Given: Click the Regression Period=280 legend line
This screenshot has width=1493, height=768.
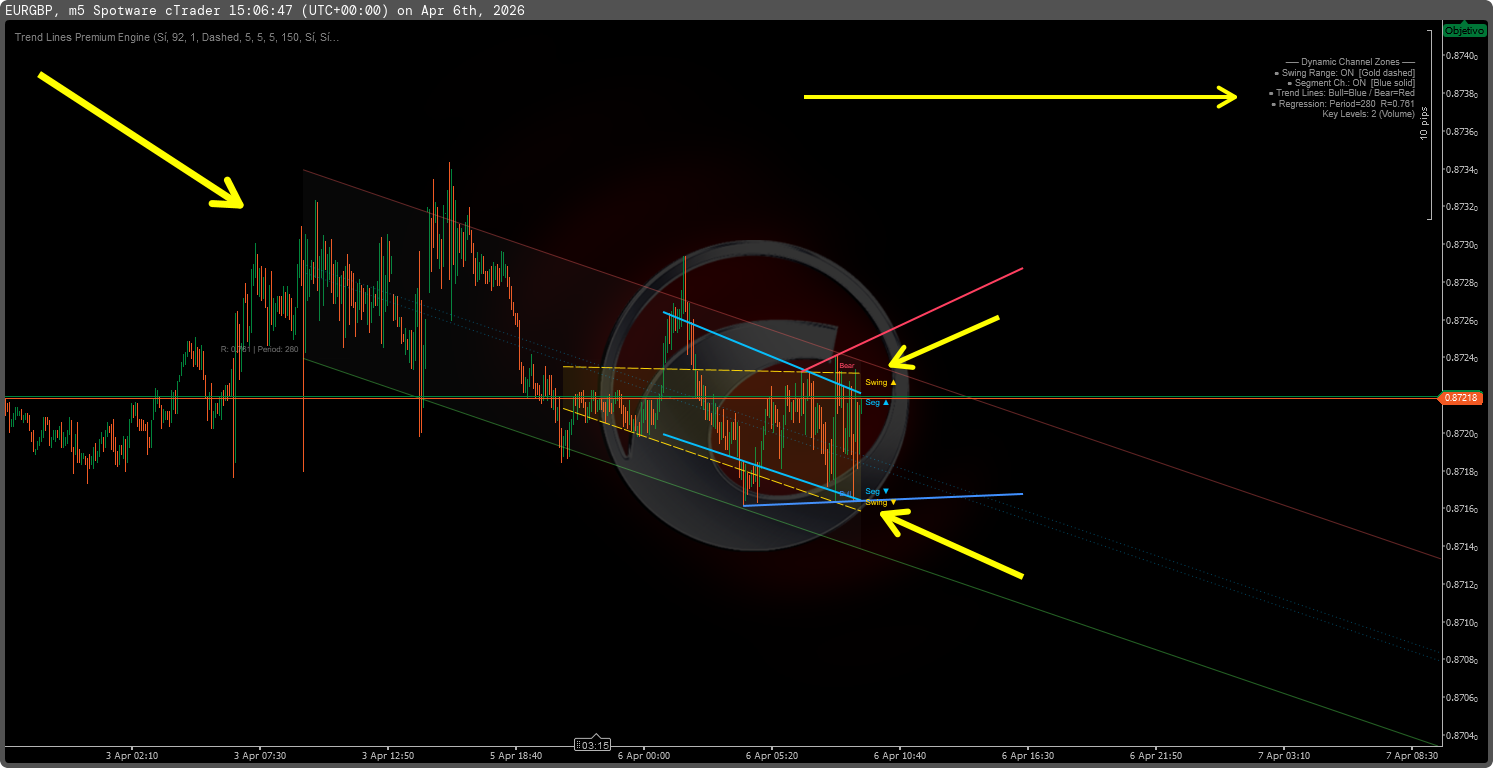Looking at the screenshot, I should pyautogui.click(x=1346, y=104).
